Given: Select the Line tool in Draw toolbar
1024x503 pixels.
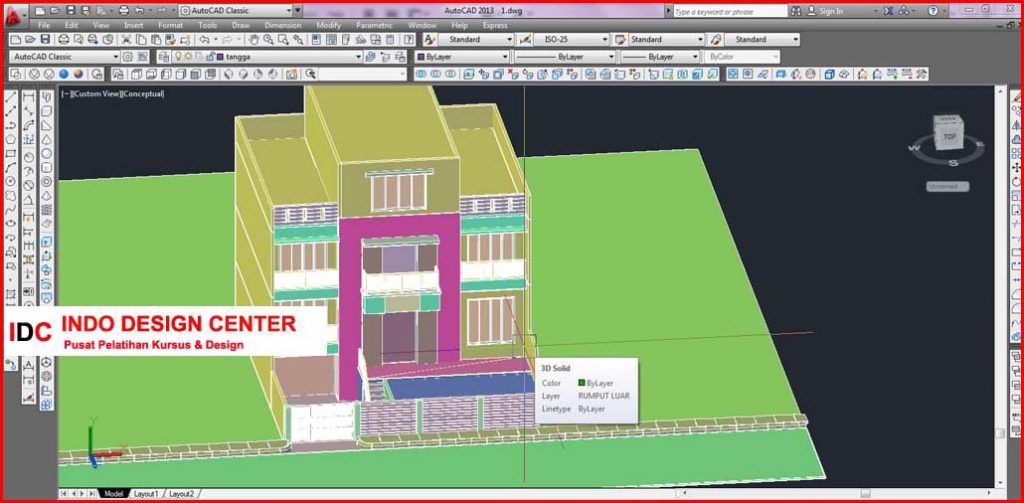Looking at the screenshot, I should [10, 97].
